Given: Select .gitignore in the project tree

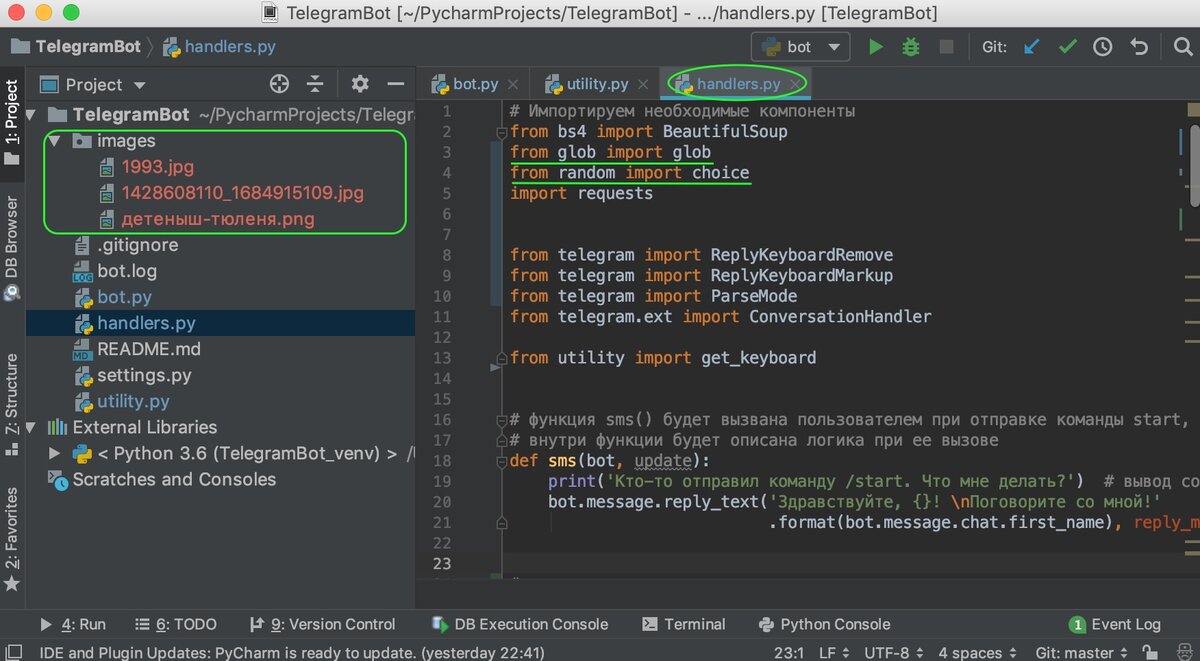Looking at the screenshot, I should tap(137, 245).
